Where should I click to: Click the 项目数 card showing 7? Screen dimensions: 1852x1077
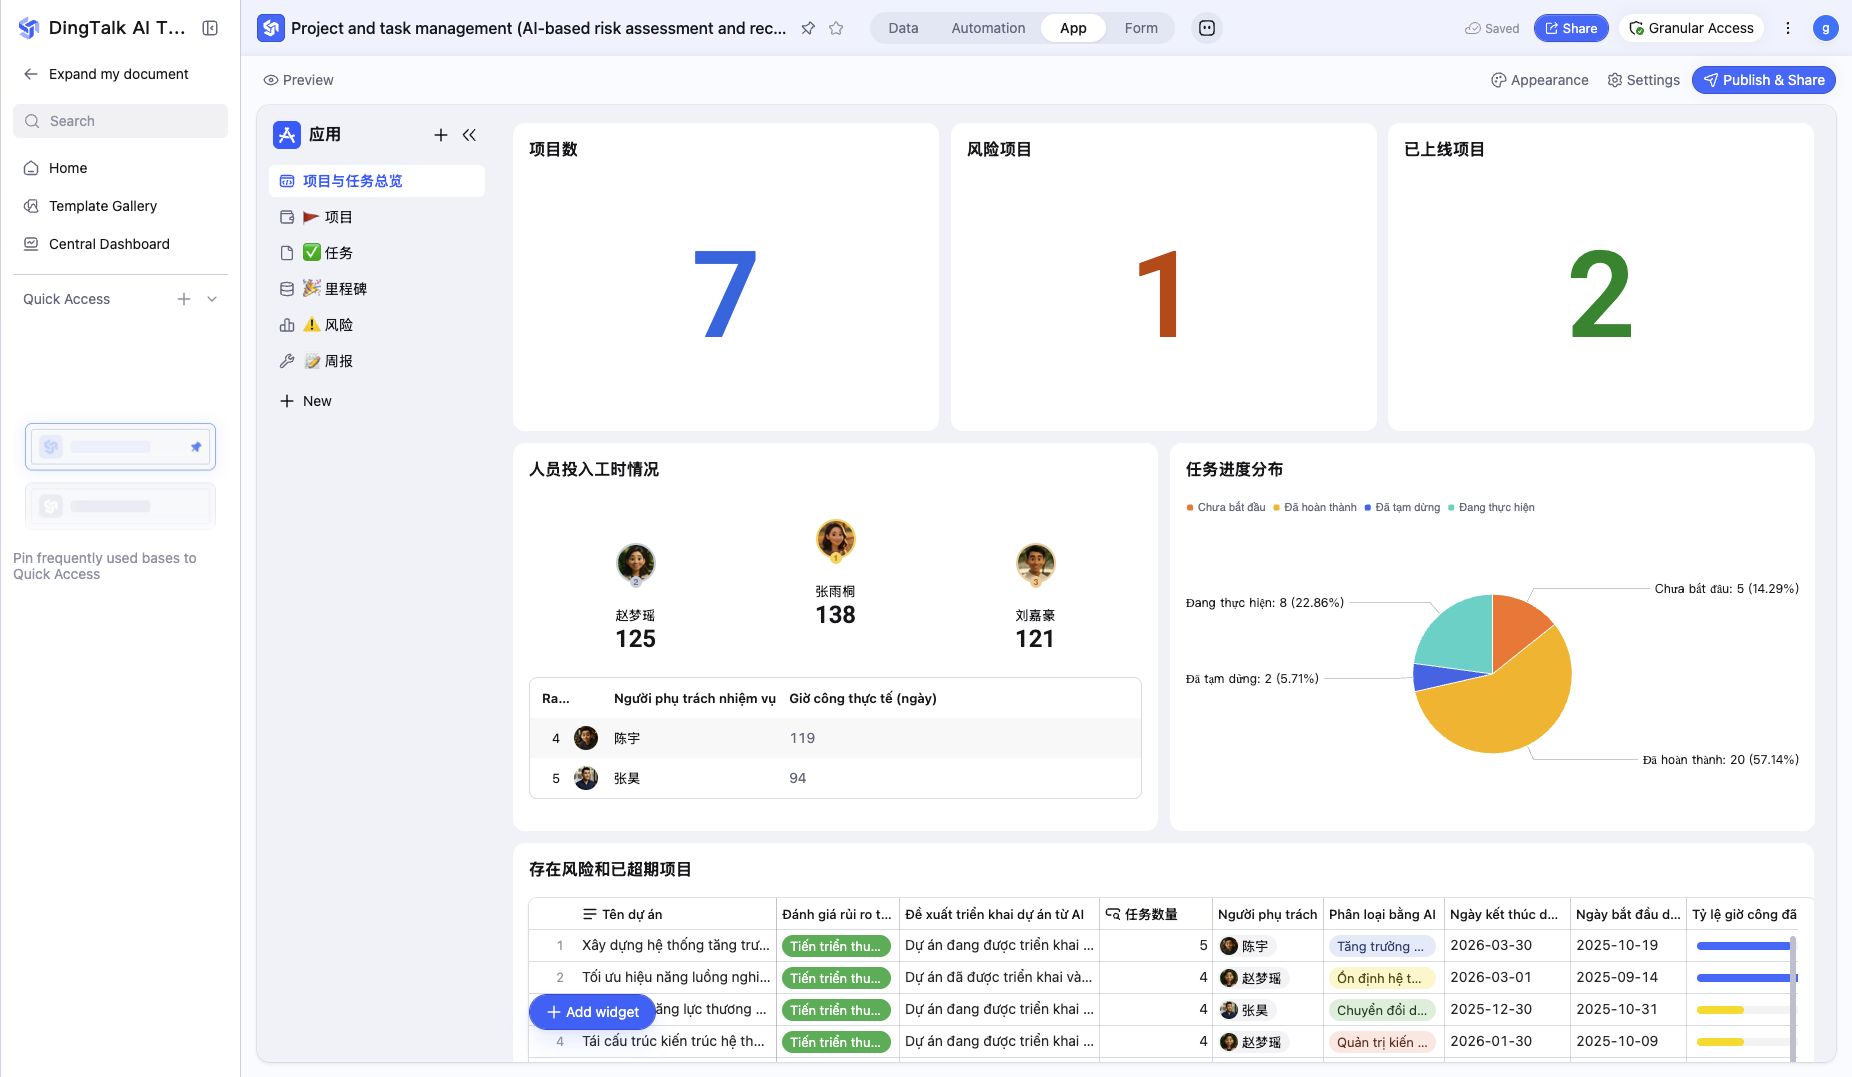(725, 277)
